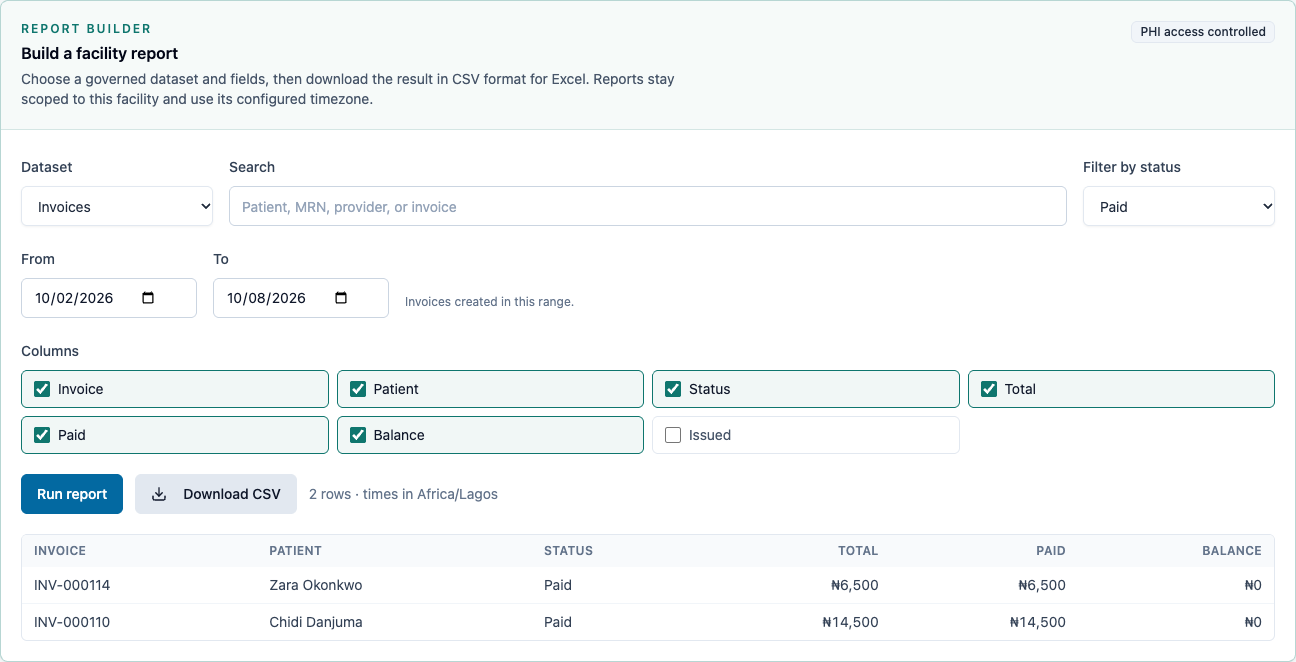Uncheck the Status column checkbox
1296x662 pixels.
click(x=673, y=389)
